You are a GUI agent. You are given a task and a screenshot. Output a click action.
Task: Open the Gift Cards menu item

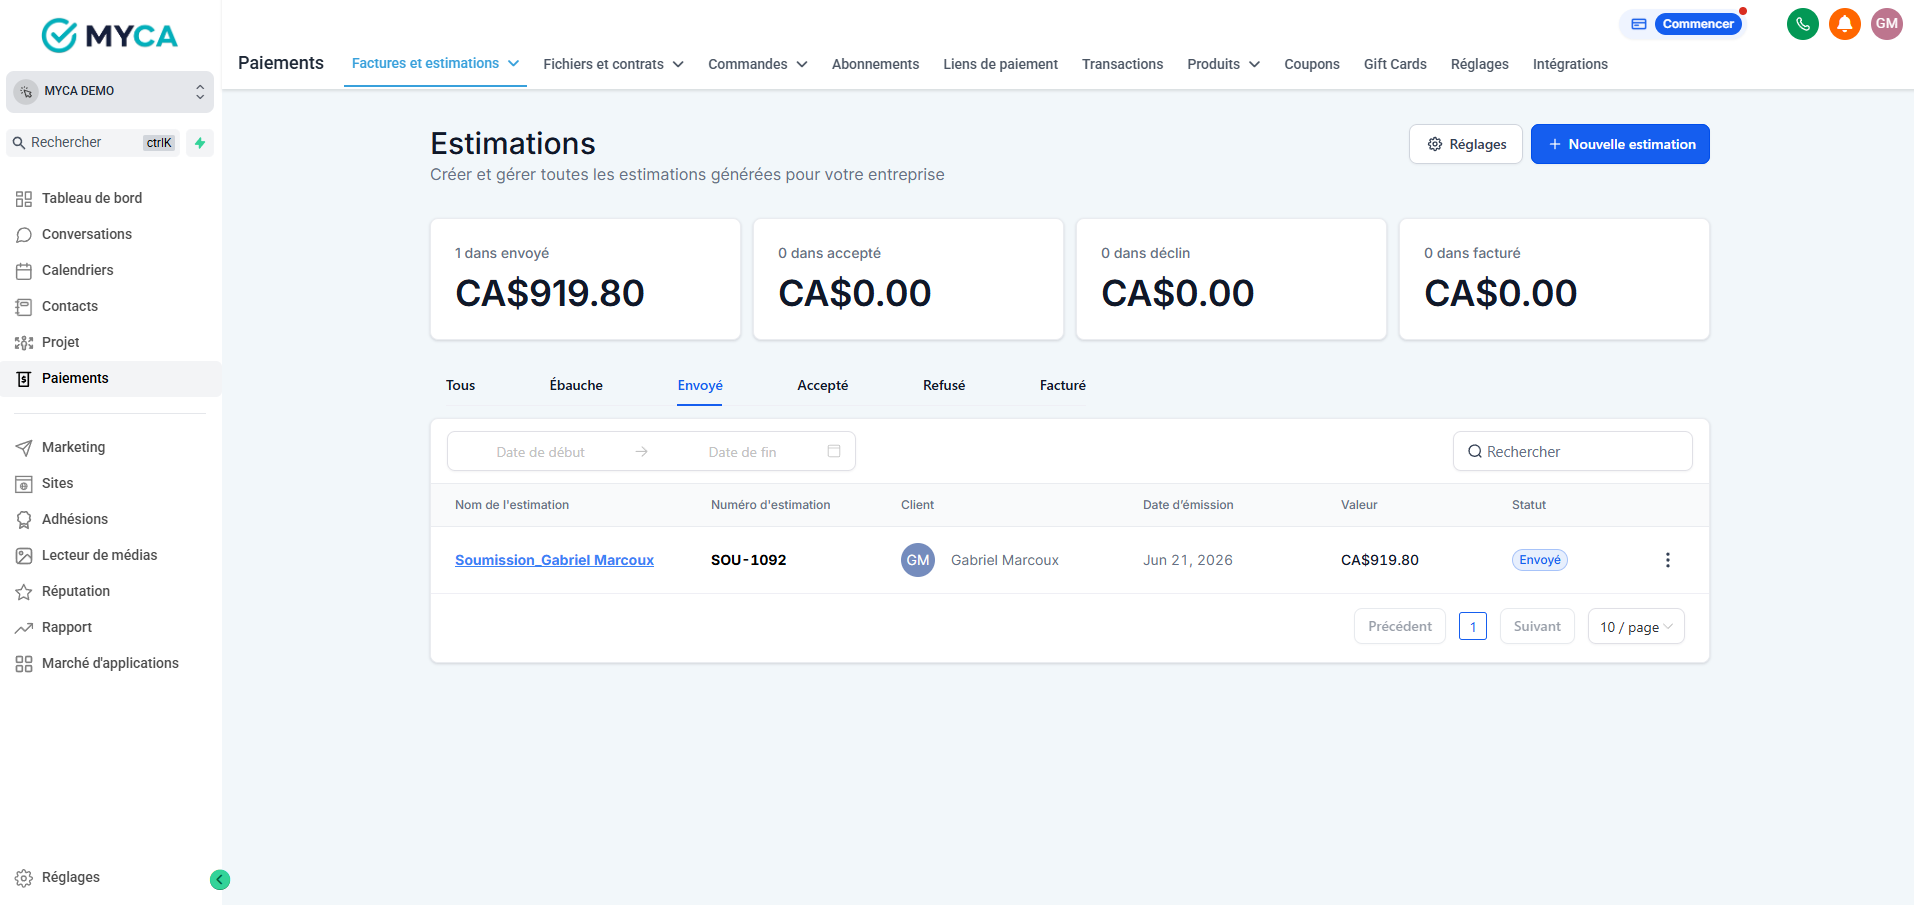pyautogui.click(x=1395, y=64)
